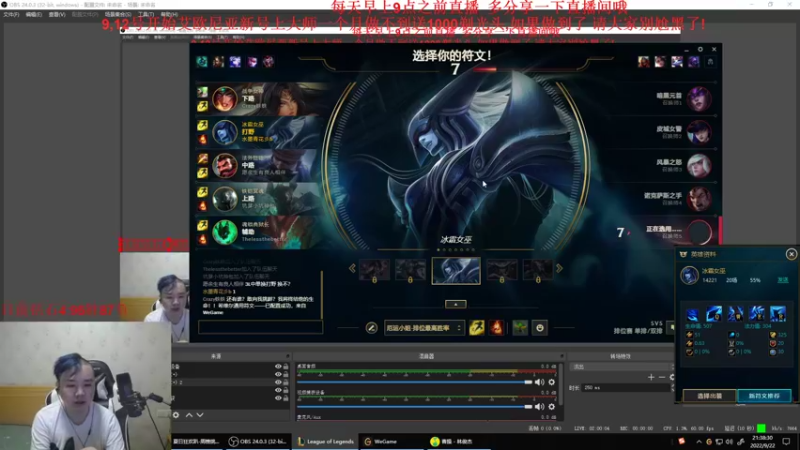Click the 辅助 Thresh teammate portrait
Screen dimensions: 800x450
(224, 232)
